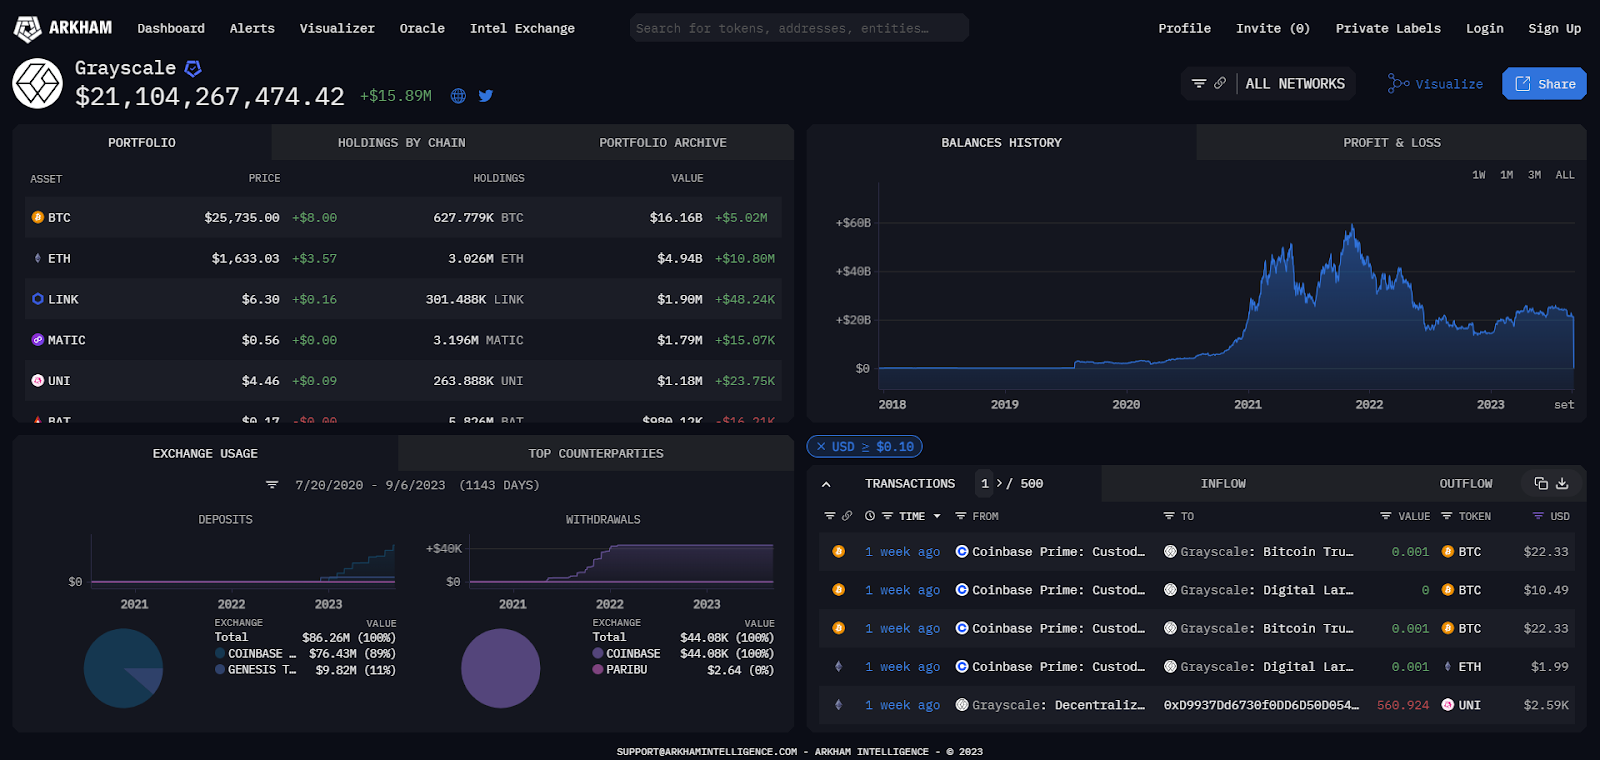Click the ETH icon in portfolio row
Image resolution: width=1600 pixels, height=760 pixels.
[x=38, y=258]
